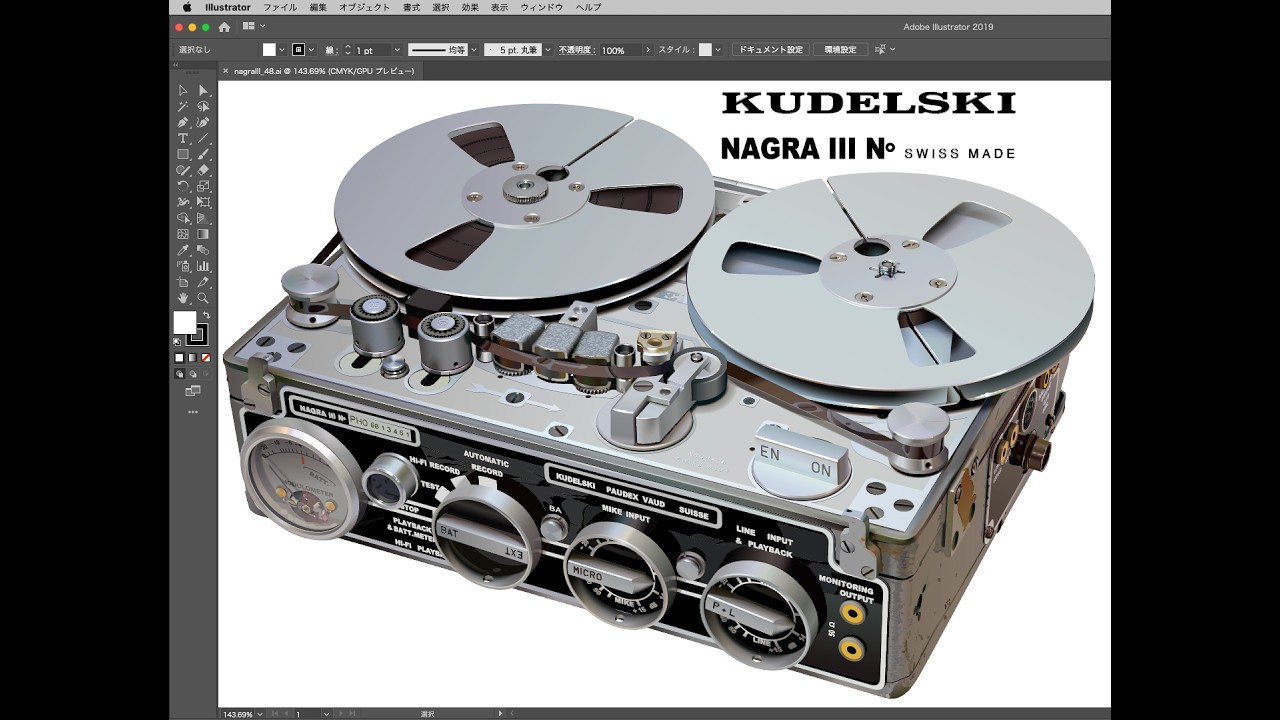This screenshot has height=720, width=1280.
Task: Select the Width tool
Action: pyautogui.click(x=183, y=202)
